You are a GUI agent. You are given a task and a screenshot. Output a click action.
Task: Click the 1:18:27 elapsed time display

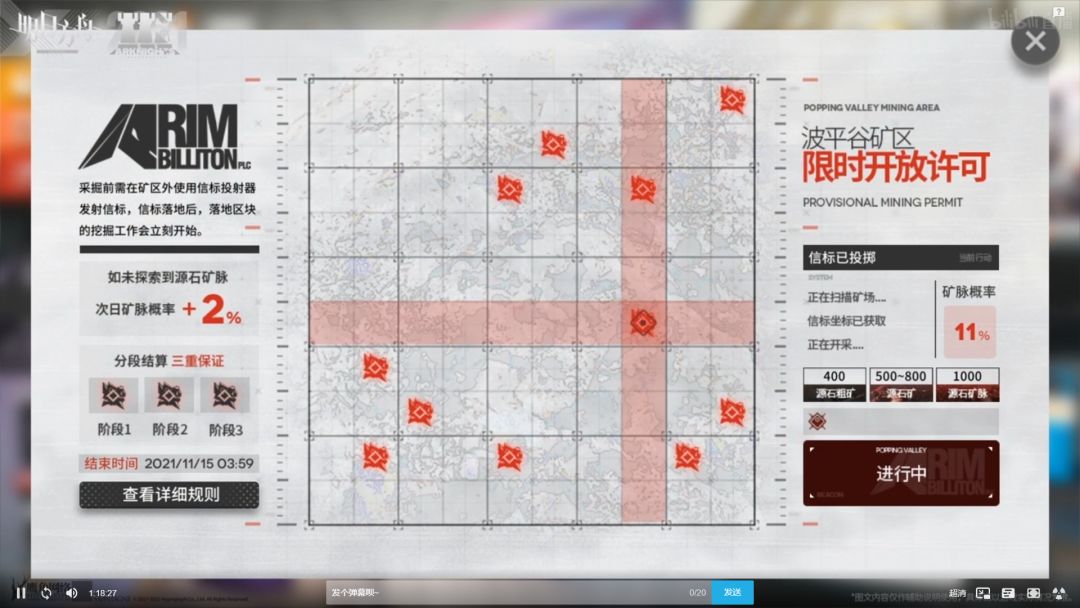pyautogui.click(x=103, y=593)
